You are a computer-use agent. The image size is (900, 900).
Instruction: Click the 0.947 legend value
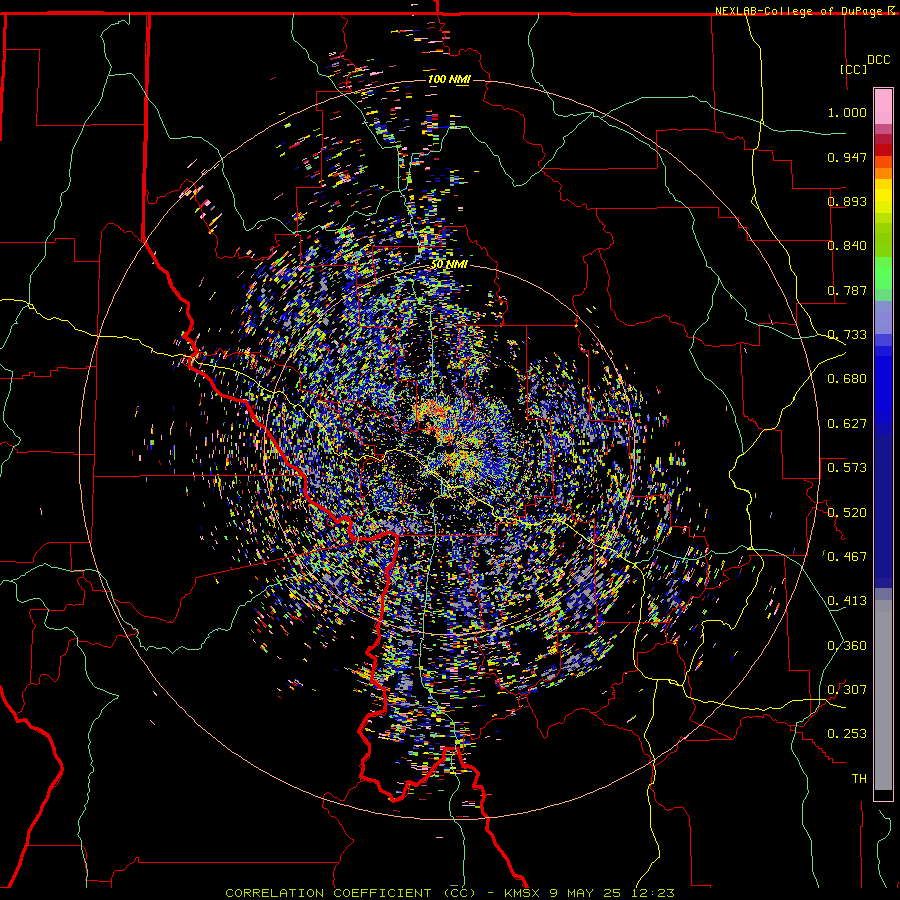tap(847, 157)
